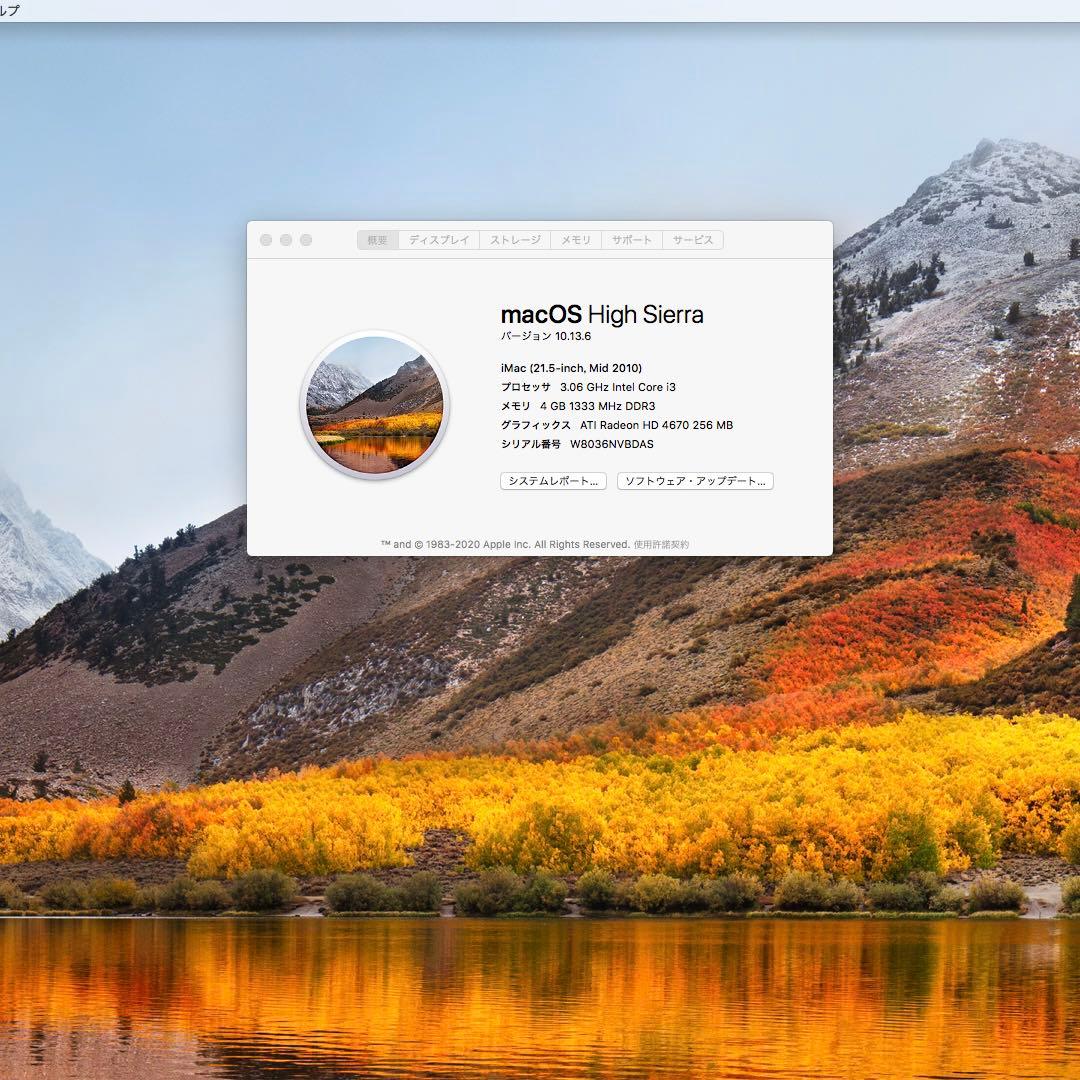The image size is (1080, 1080).
Task: Select the serial number W8036NVBDAS
Action: 612,444
